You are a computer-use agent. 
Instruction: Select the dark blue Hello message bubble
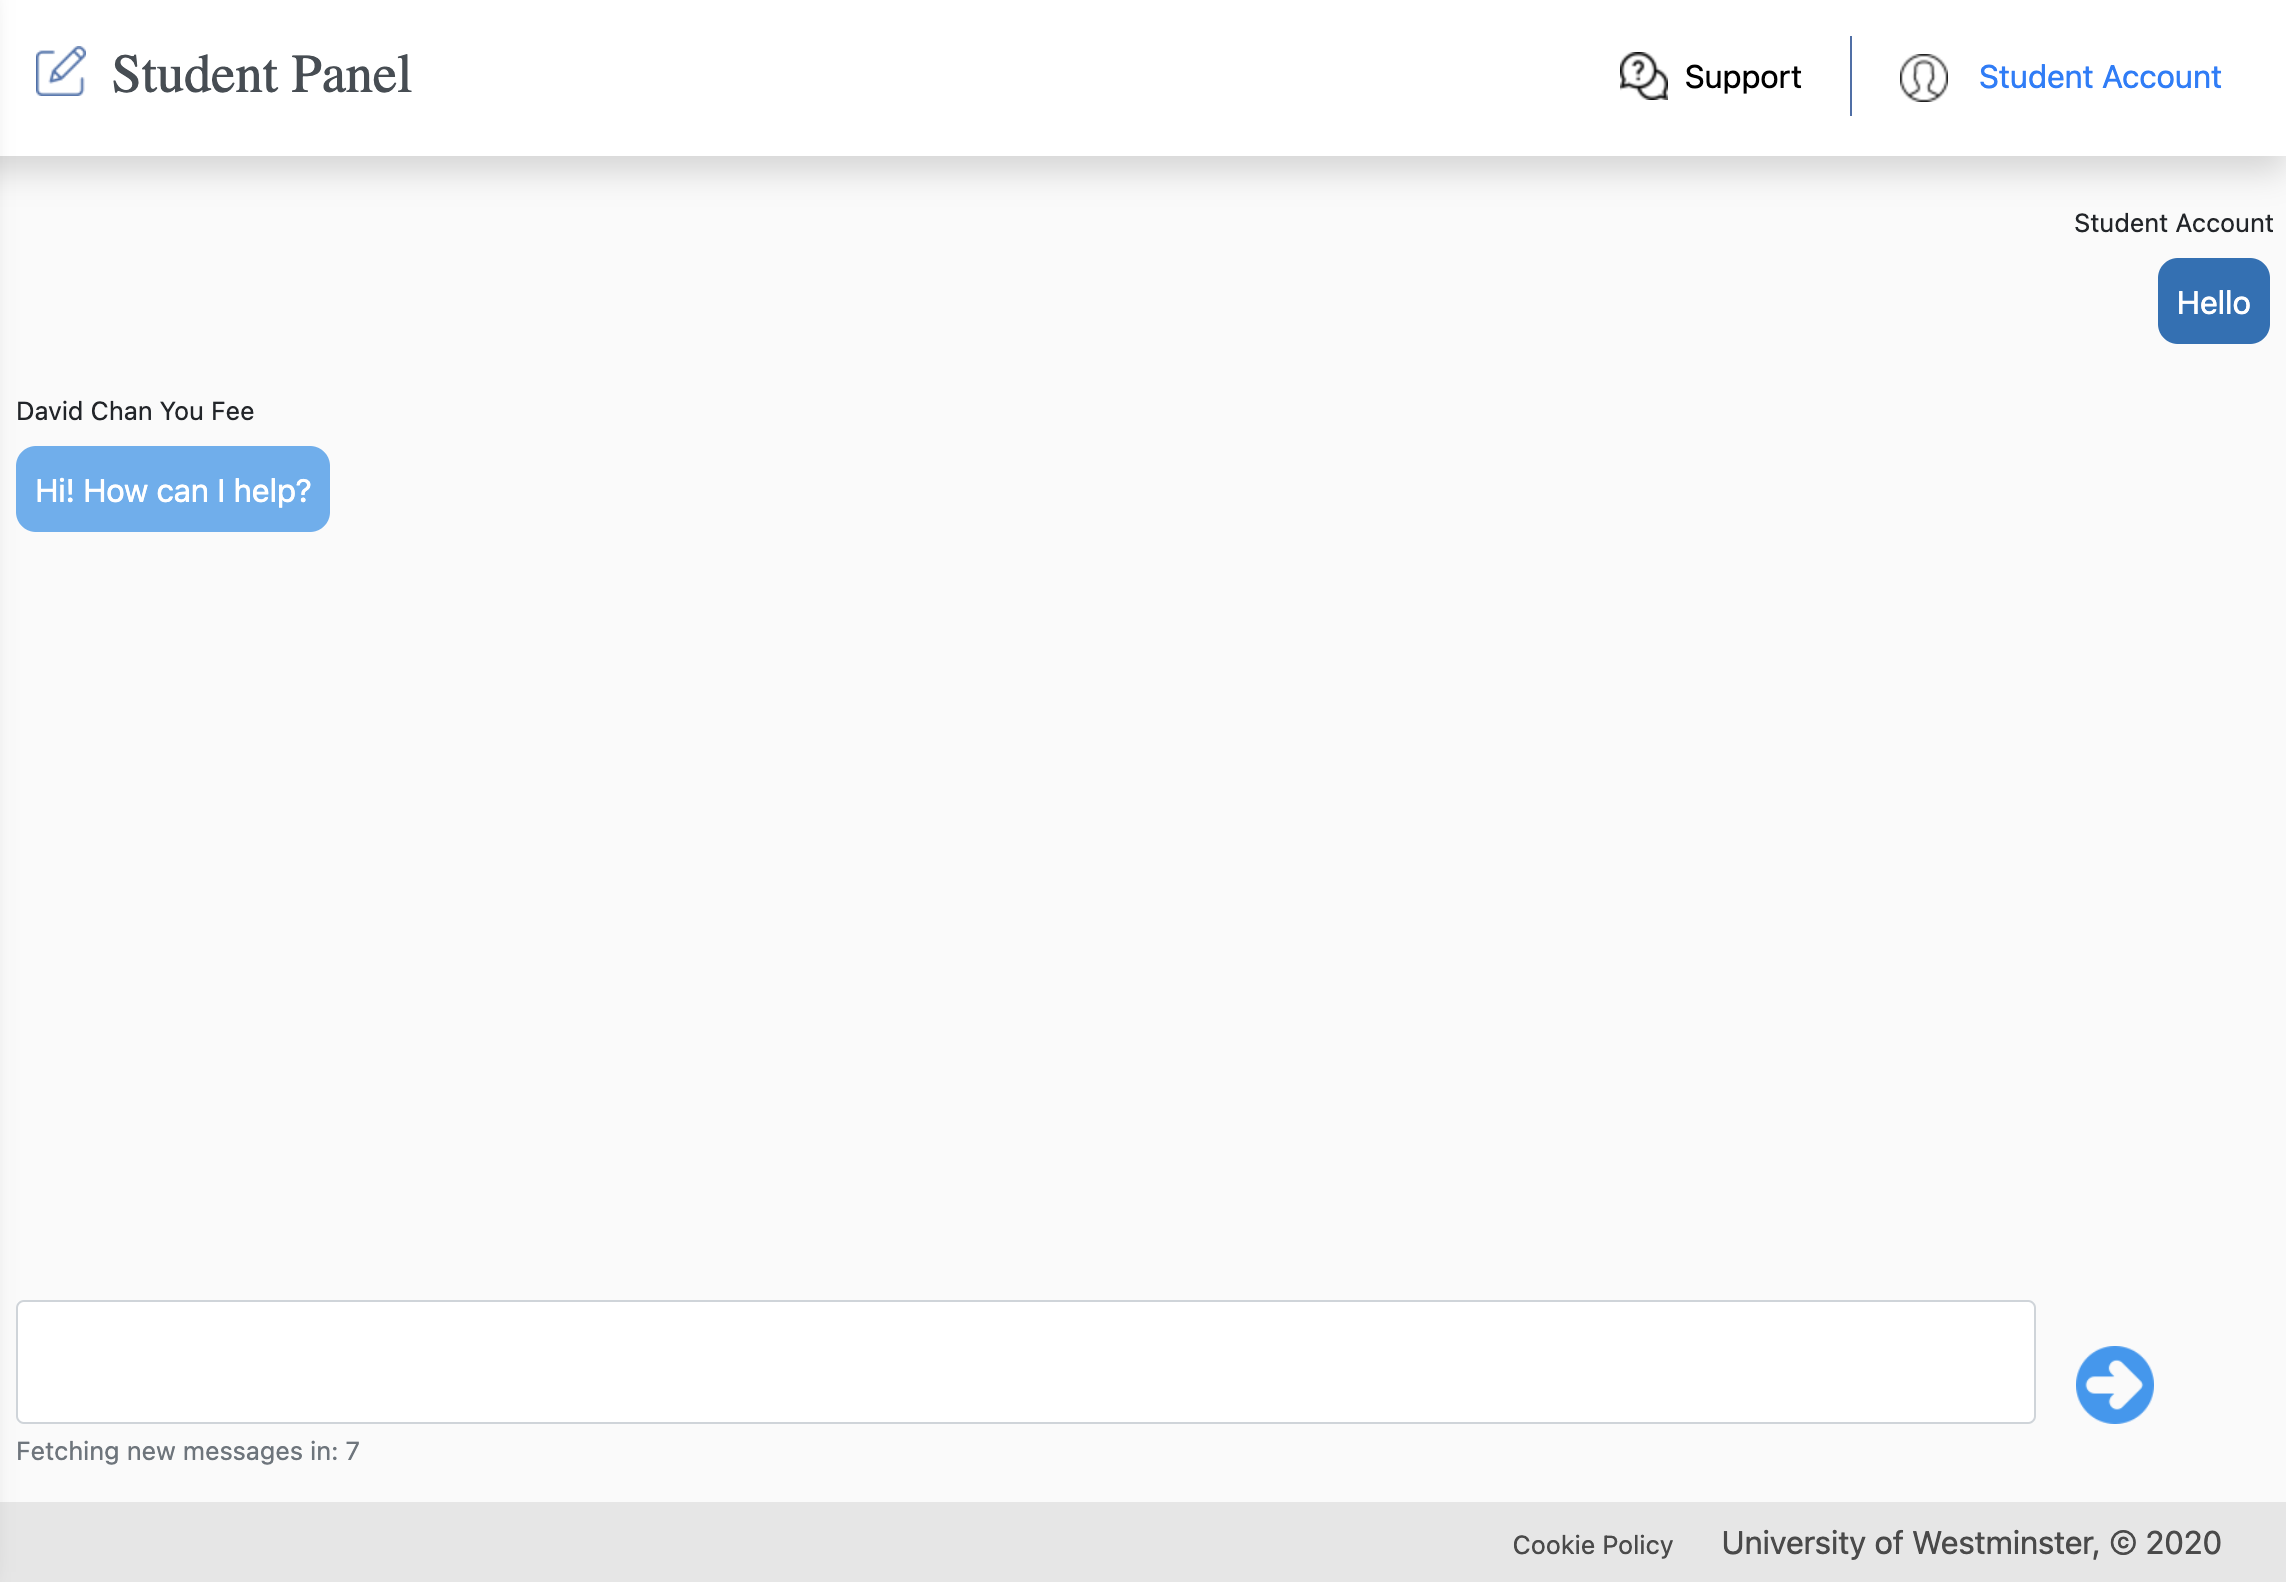2213,301
